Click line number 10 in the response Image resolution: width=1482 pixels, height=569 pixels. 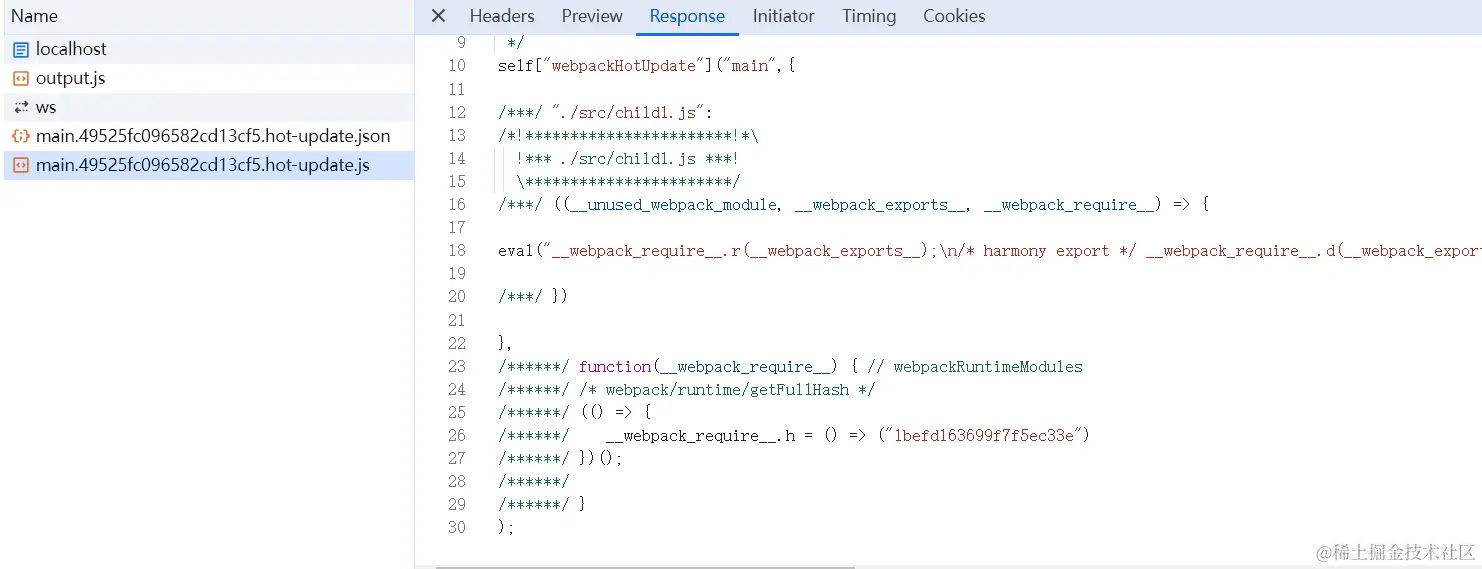[x=457, y=66]
